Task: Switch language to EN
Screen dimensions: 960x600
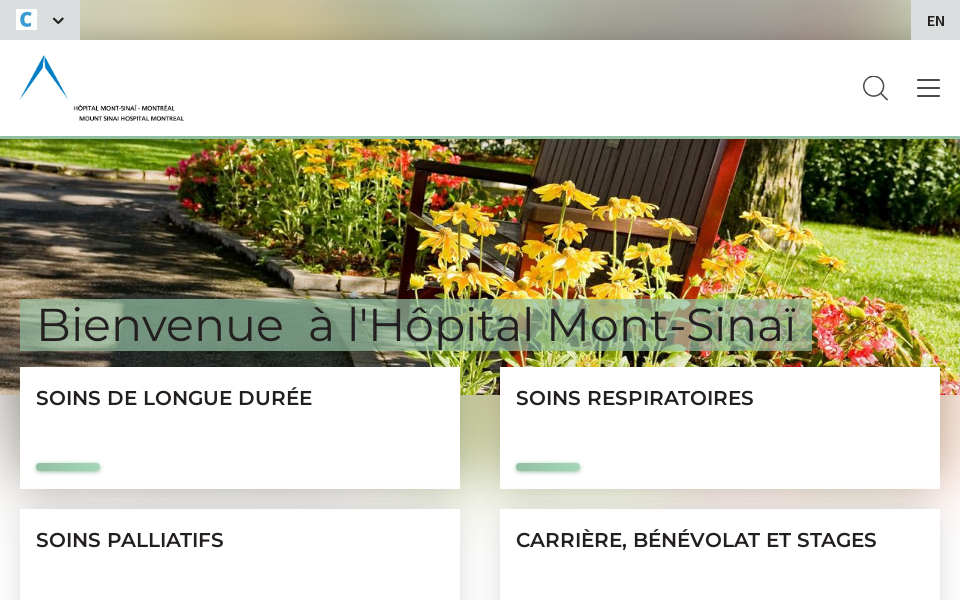Action: (x=936, y=21)
